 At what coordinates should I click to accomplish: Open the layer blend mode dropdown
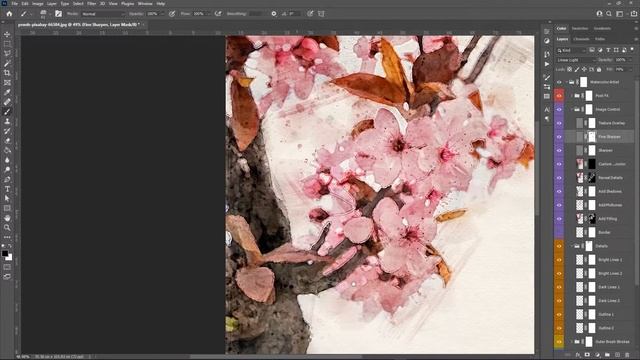click(x=576, y=60)
